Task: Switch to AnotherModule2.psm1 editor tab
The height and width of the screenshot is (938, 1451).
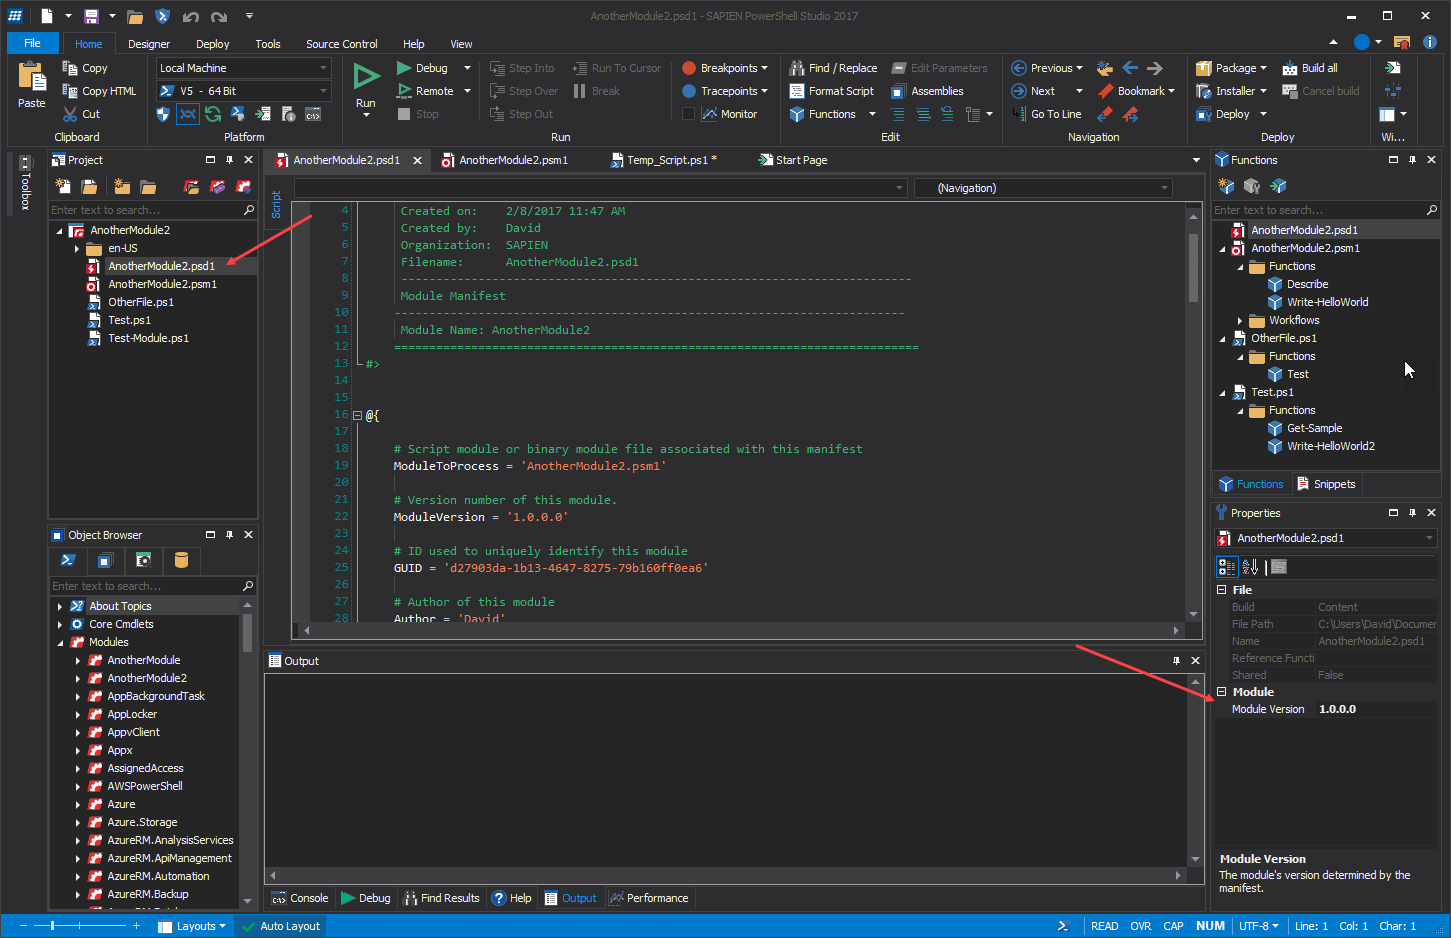Action: (x=513, y=160)
